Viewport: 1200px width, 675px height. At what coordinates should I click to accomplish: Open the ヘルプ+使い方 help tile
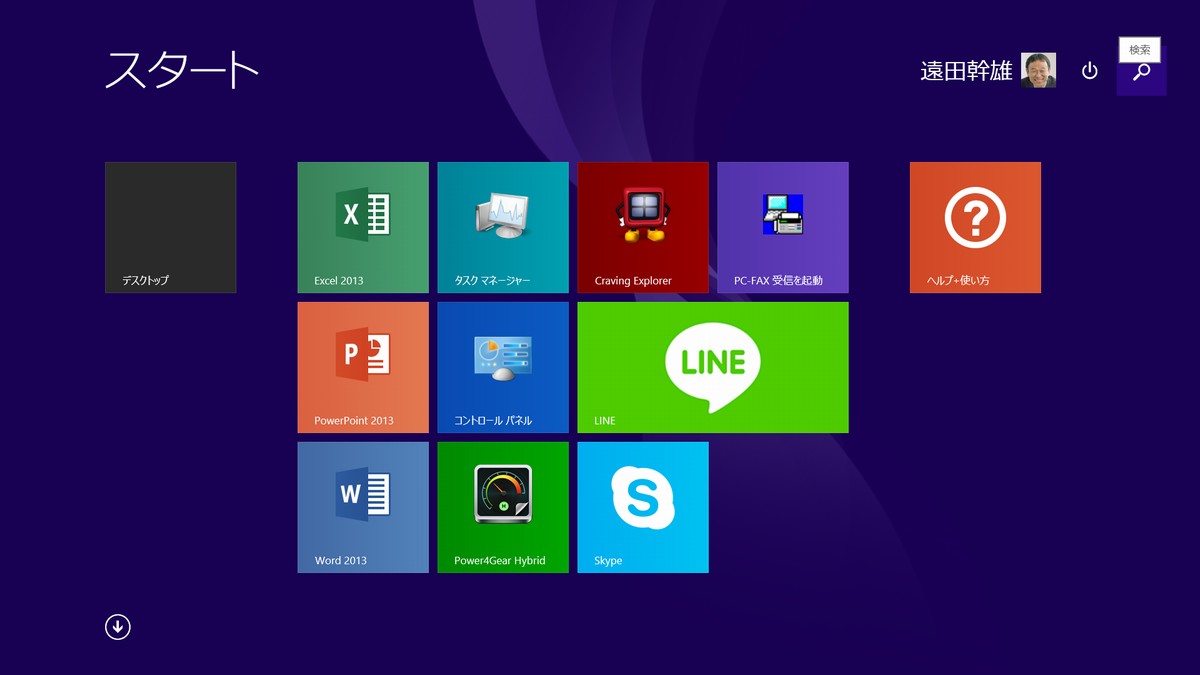click(x=975, y=227)
